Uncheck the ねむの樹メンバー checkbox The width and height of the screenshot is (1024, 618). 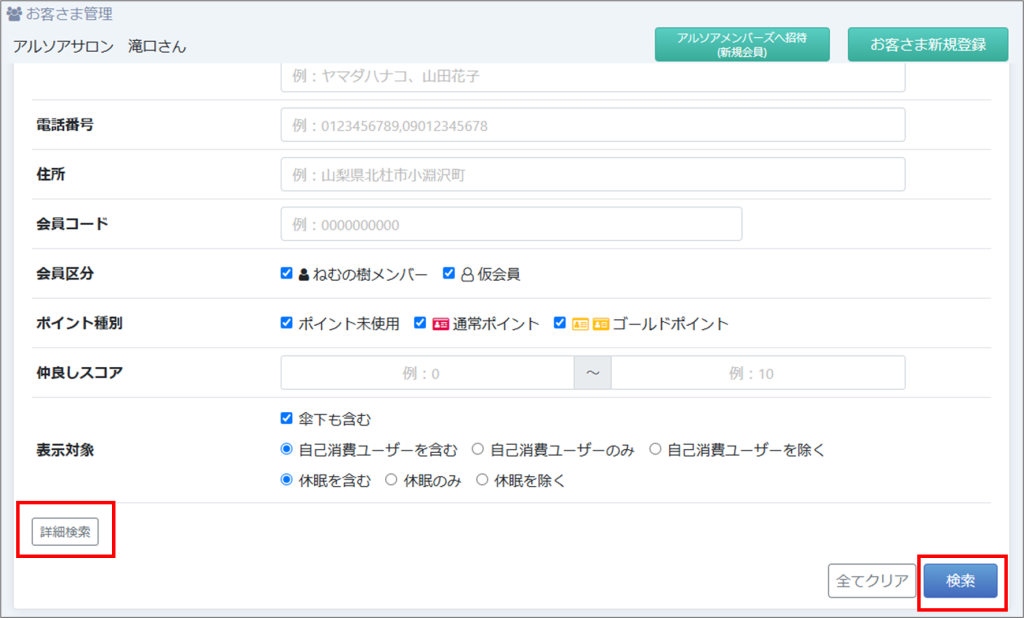point(288,274)
